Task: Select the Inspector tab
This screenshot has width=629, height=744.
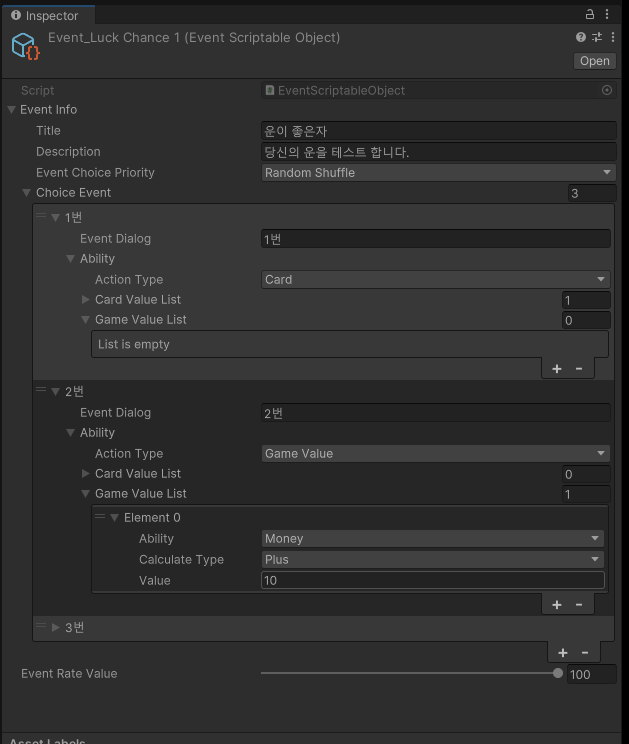Action: coord(46,16)
